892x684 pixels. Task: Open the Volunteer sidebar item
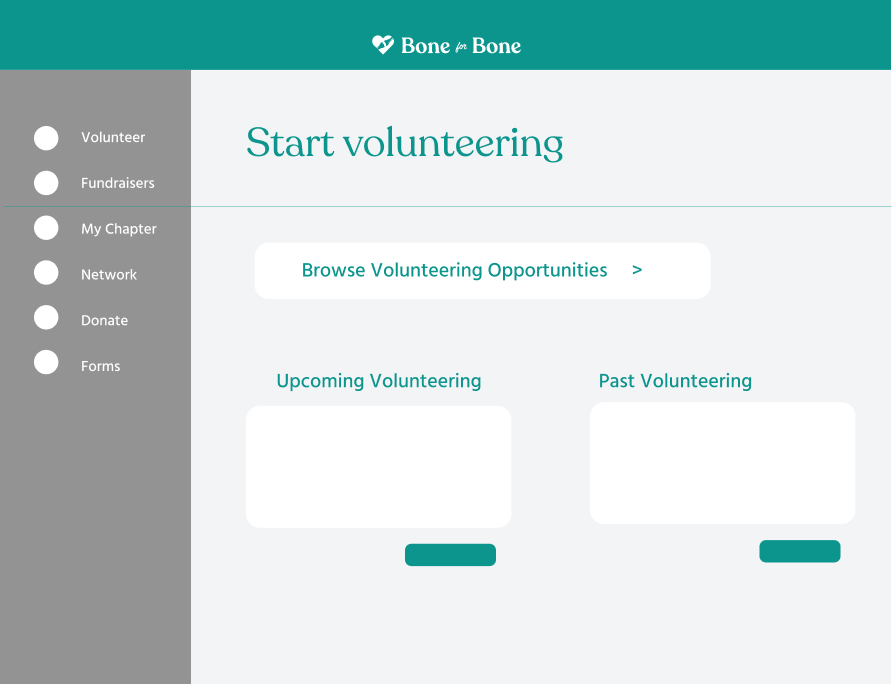click(x=113, y=137)
